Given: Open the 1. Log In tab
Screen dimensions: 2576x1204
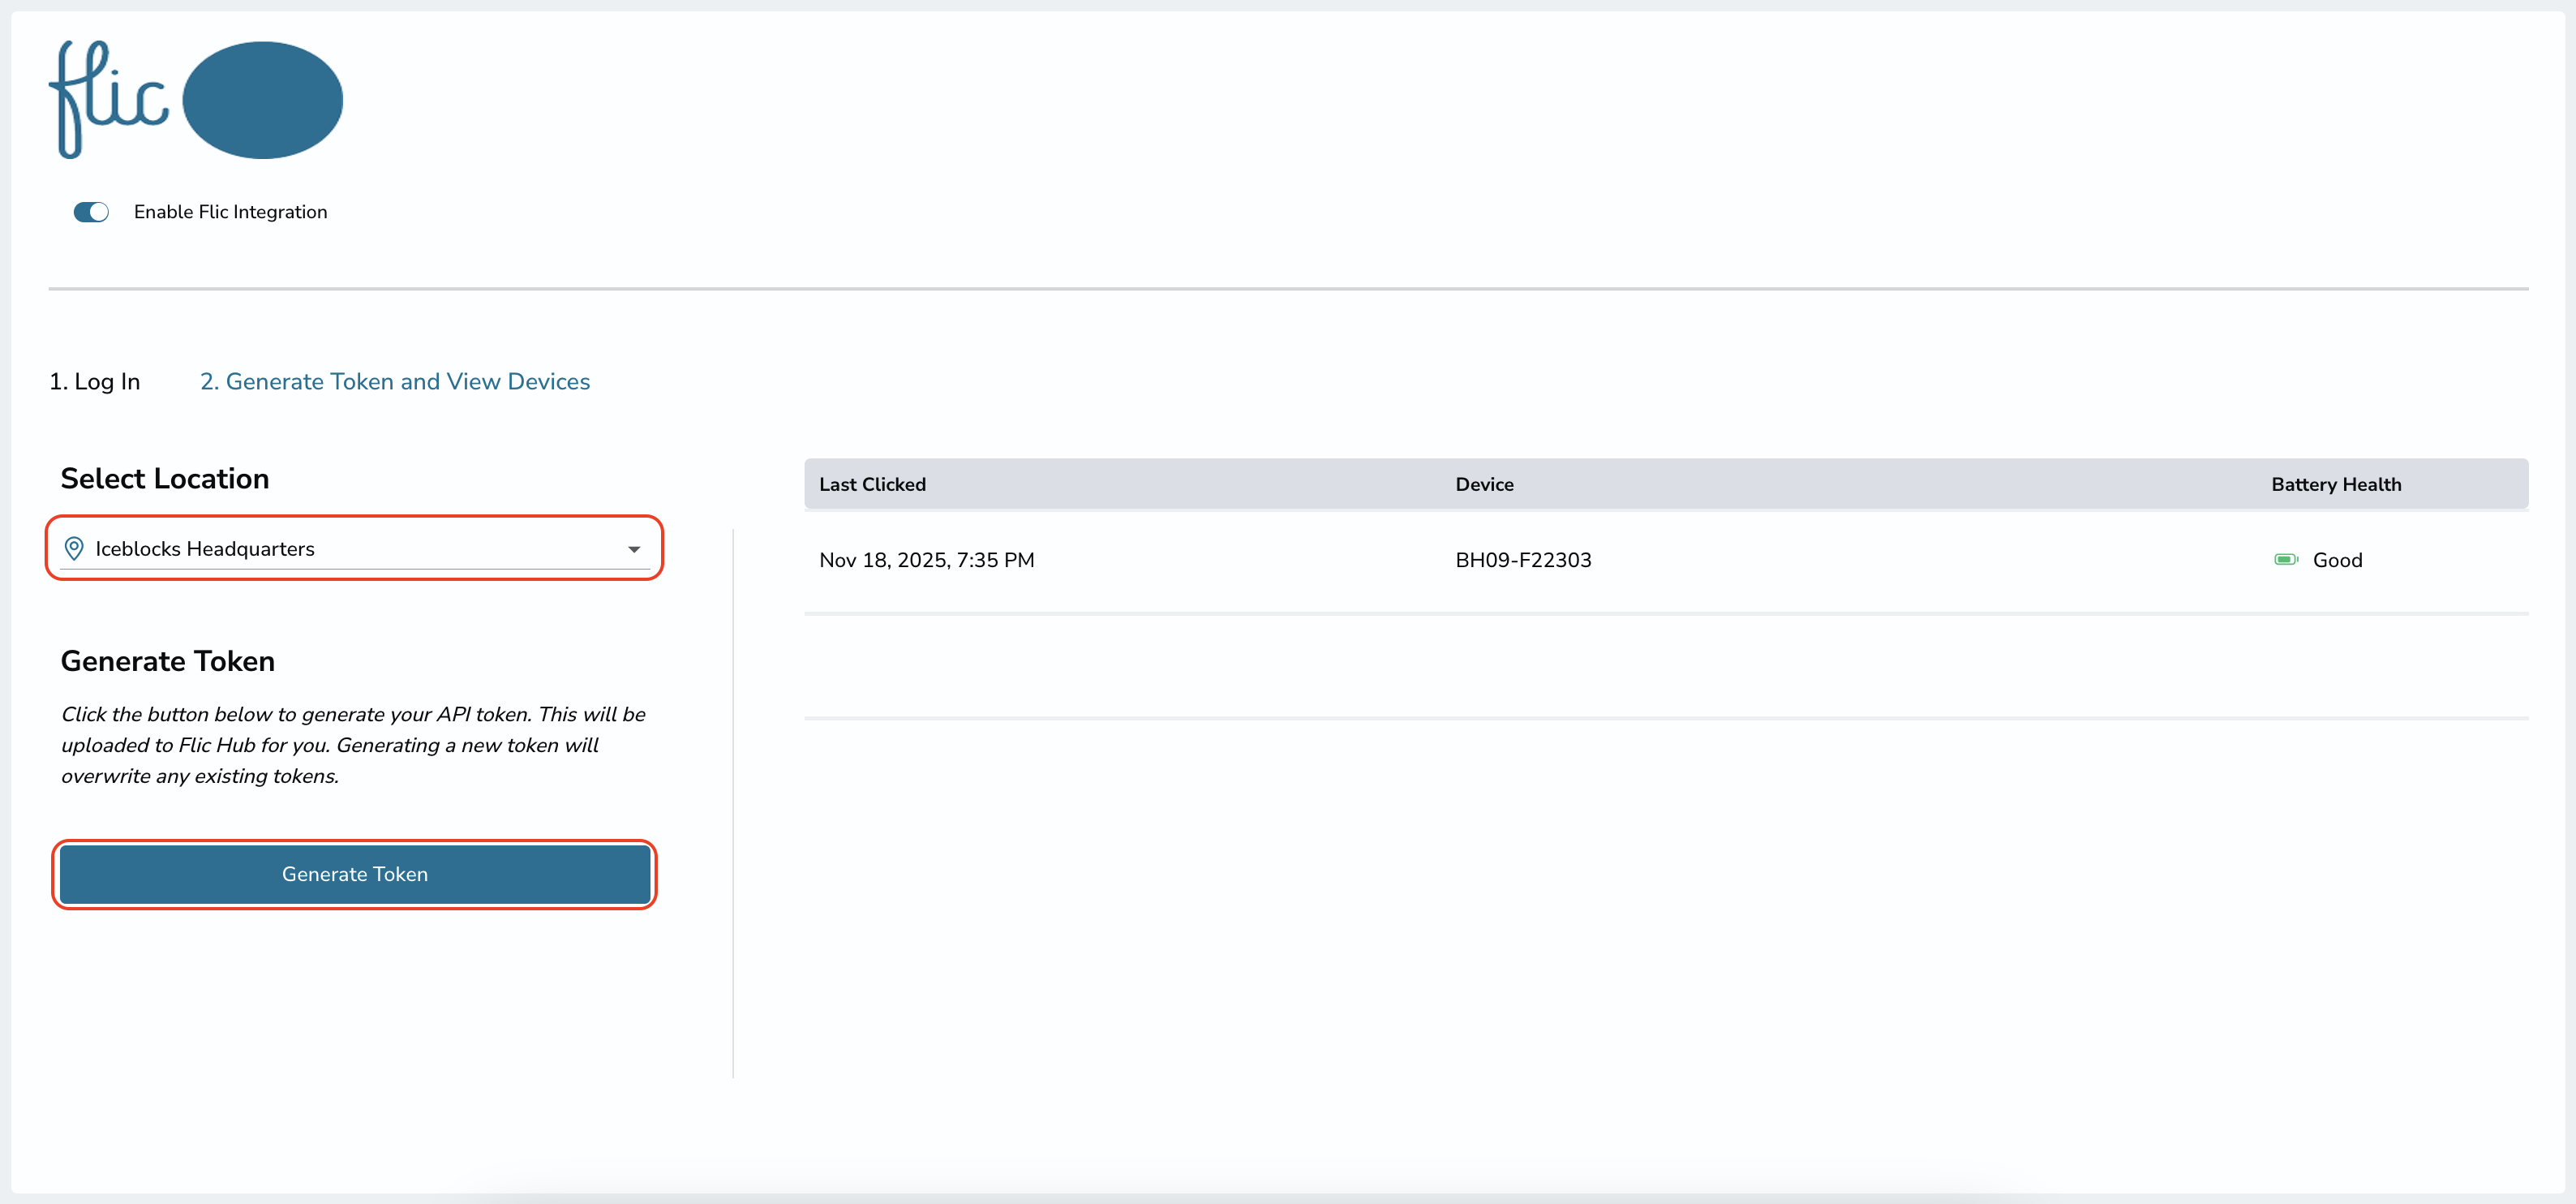Looking at the screenshot, I should click(x=95, y=381).
